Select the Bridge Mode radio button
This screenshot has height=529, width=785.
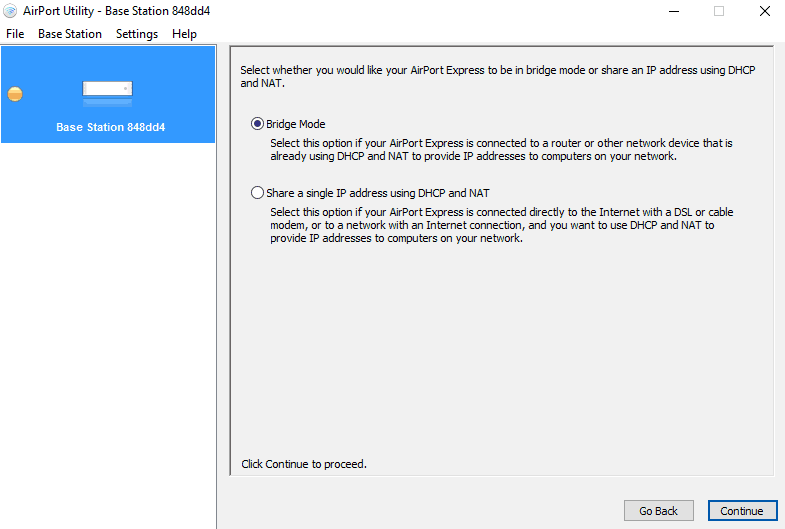click(258, 124)
